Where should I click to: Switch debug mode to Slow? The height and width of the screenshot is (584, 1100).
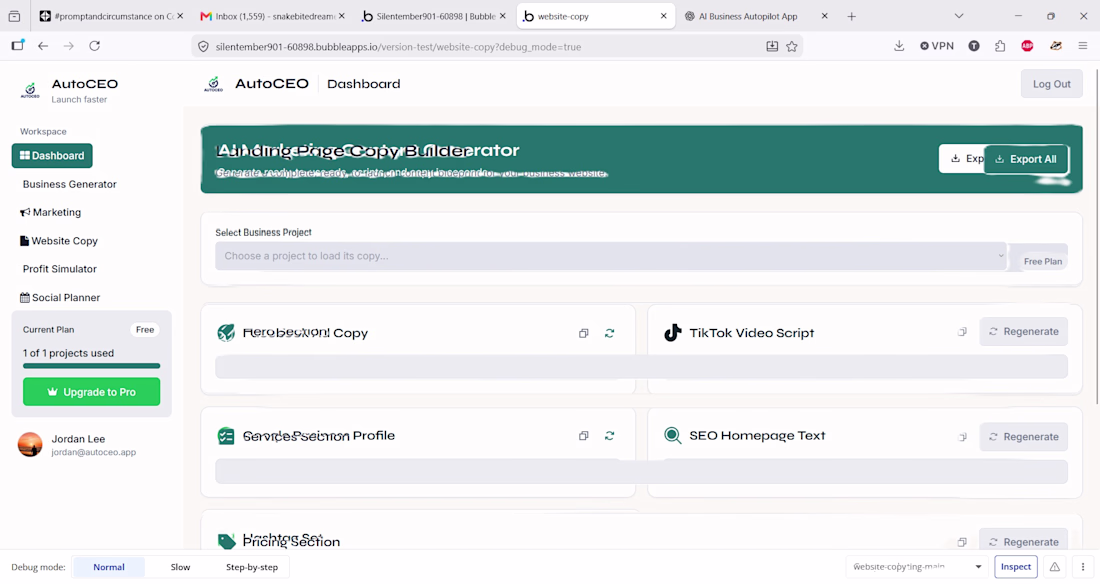click(180, 567)
